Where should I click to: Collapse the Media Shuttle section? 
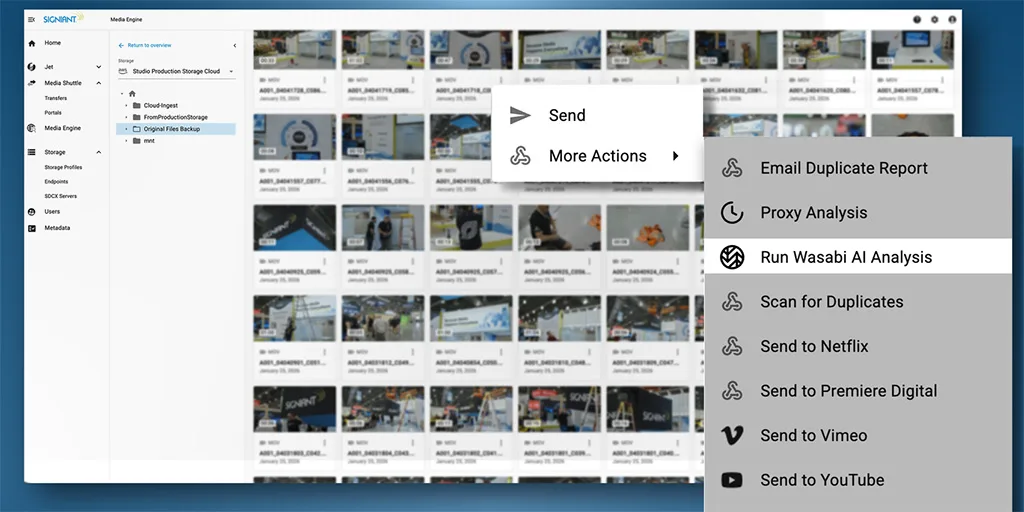coord(98,83)
